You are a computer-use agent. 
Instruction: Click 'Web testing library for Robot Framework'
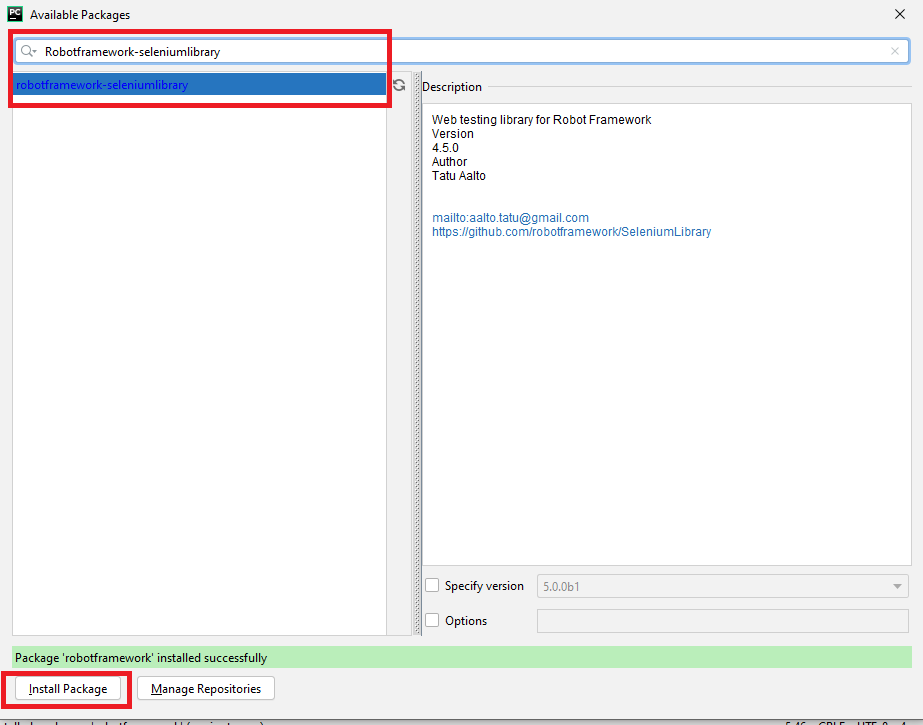point(542,119)
